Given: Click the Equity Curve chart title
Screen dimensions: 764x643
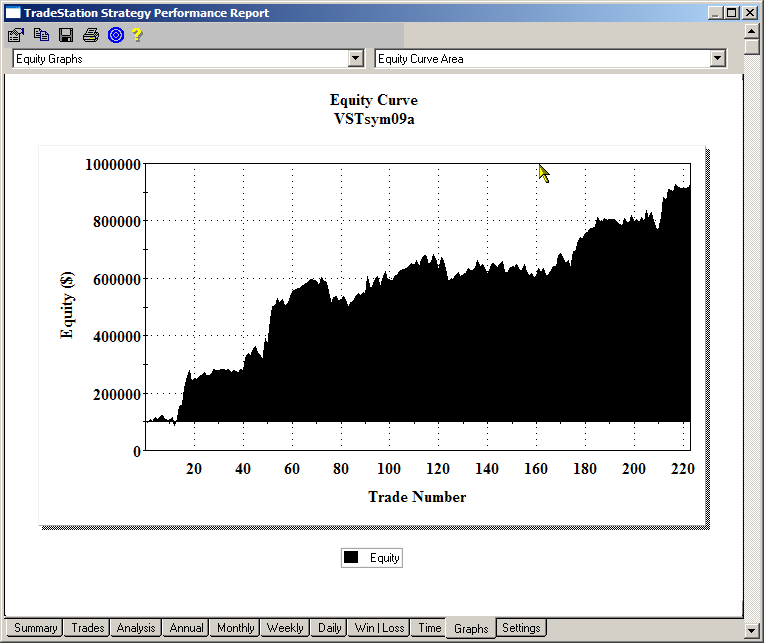Looking at the screenshot, I should click(374, 100).
